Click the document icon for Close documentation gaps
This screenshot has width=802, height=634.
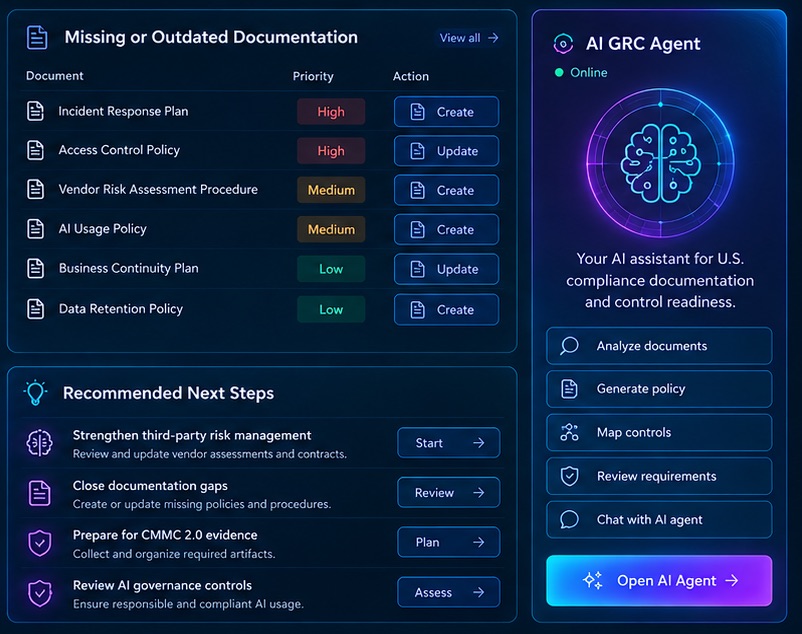39,493
